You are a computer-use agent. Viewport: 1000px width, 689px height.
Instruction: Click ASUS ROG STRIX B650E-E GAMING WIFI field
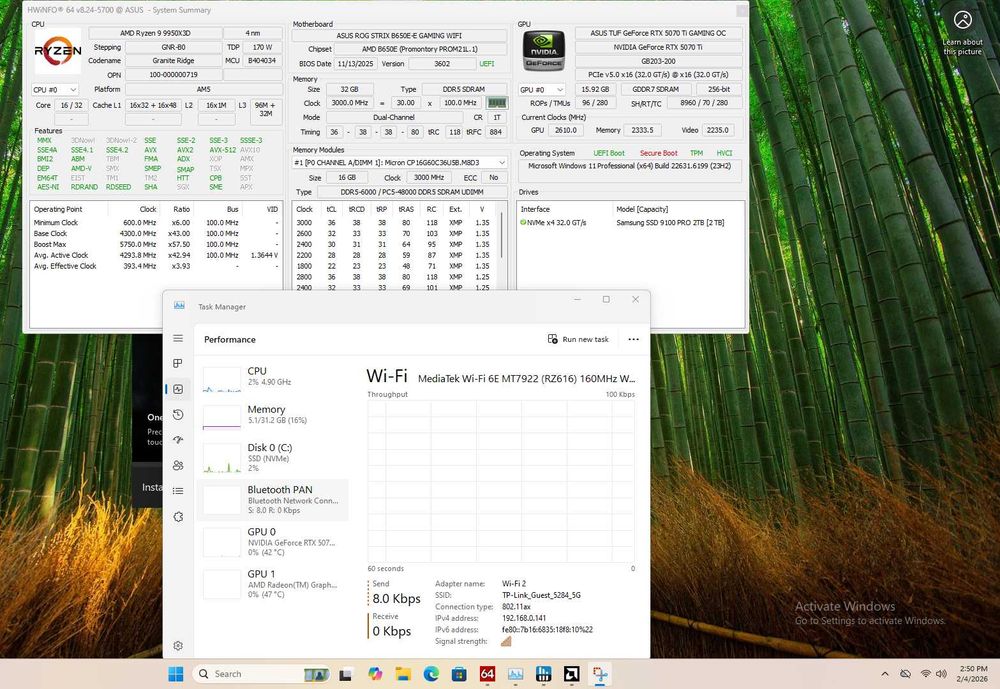pyautogui.click(x=399, y=36)
